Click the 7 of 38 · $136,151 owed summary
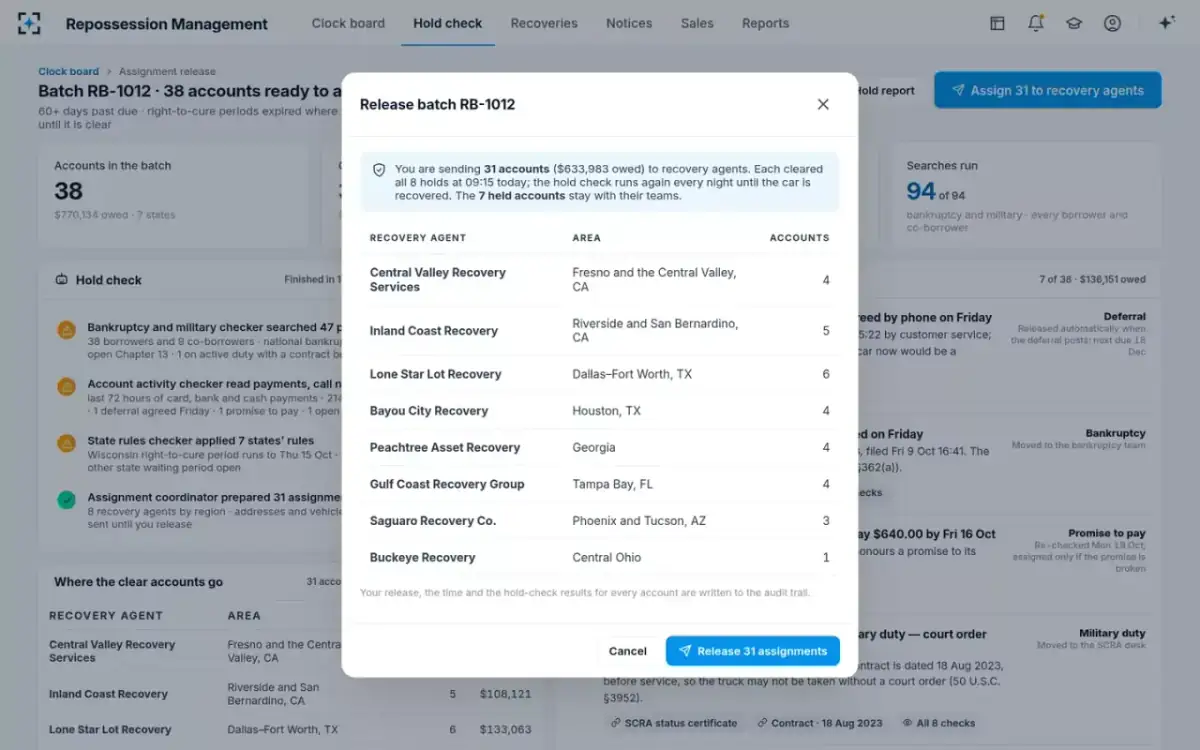This screenshot has height=750, width=1200. point(1092,280)
